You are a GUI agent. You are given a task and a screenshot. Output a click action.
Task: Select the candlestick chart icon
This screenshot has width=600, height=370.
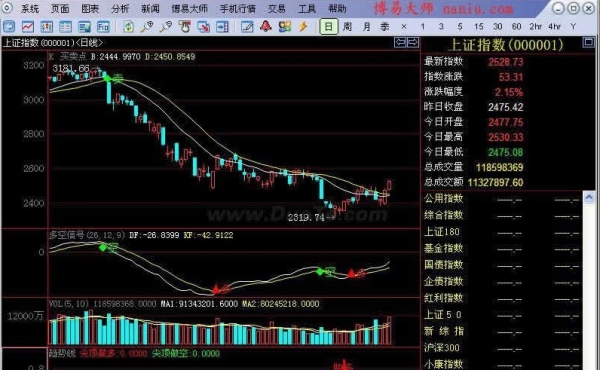point(47,26)
